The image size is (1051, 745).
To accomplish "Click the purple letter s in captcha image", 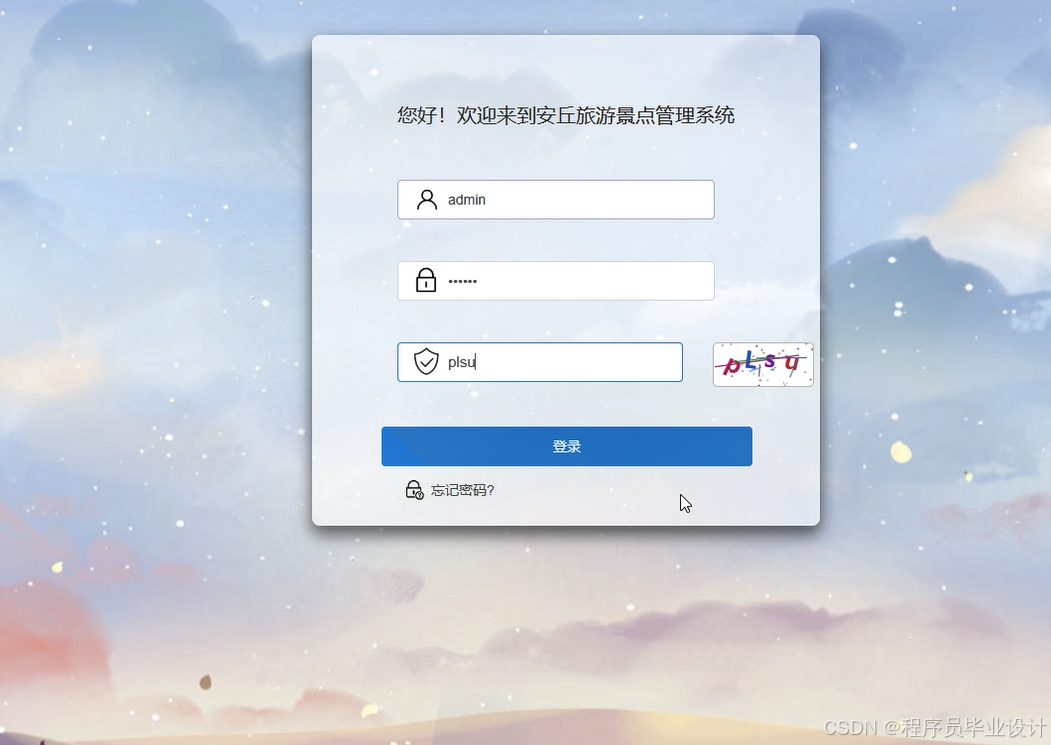I will pos(770,361).
